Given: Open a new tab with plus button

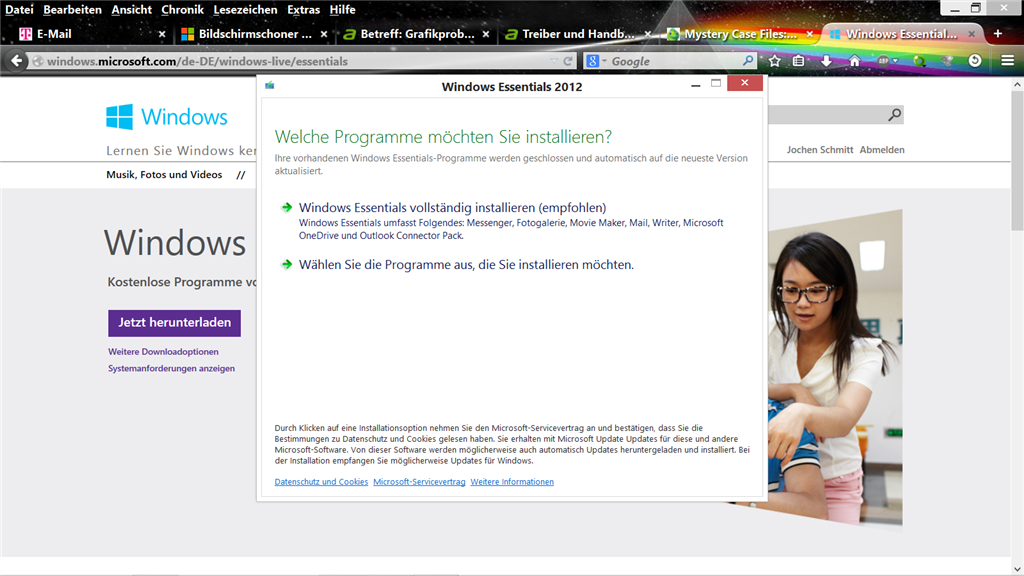Looking at the screenshot, I should 998,33.
